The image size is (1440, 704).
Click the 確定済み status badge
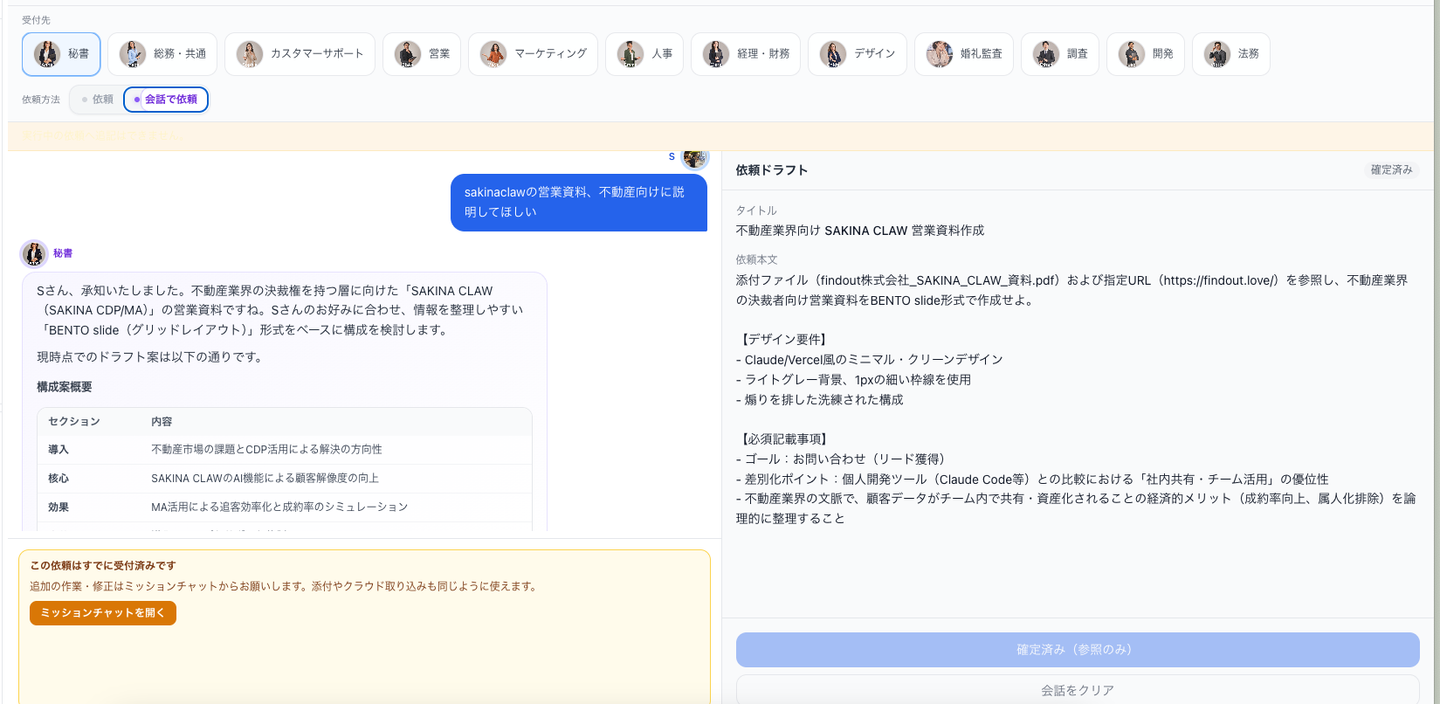coord(1391,170)
